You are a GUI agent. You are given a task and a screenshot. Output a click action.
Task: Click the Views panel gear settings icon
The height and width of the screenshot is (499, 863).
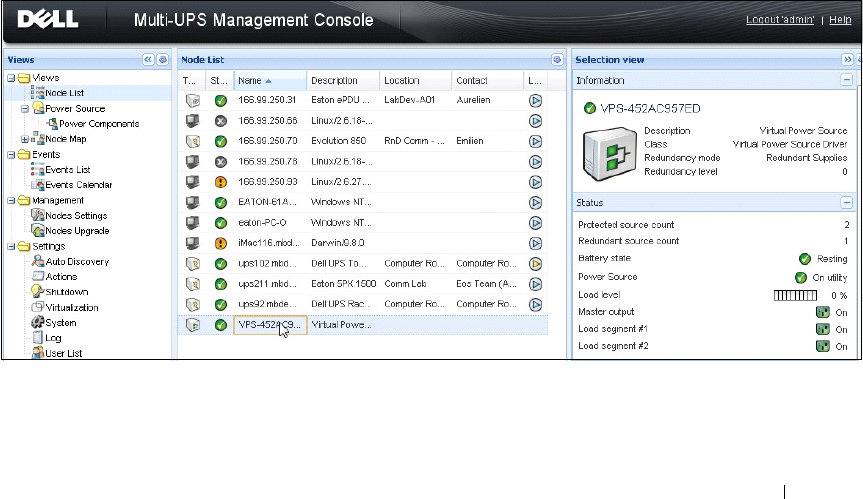click(x=162, y=60)
